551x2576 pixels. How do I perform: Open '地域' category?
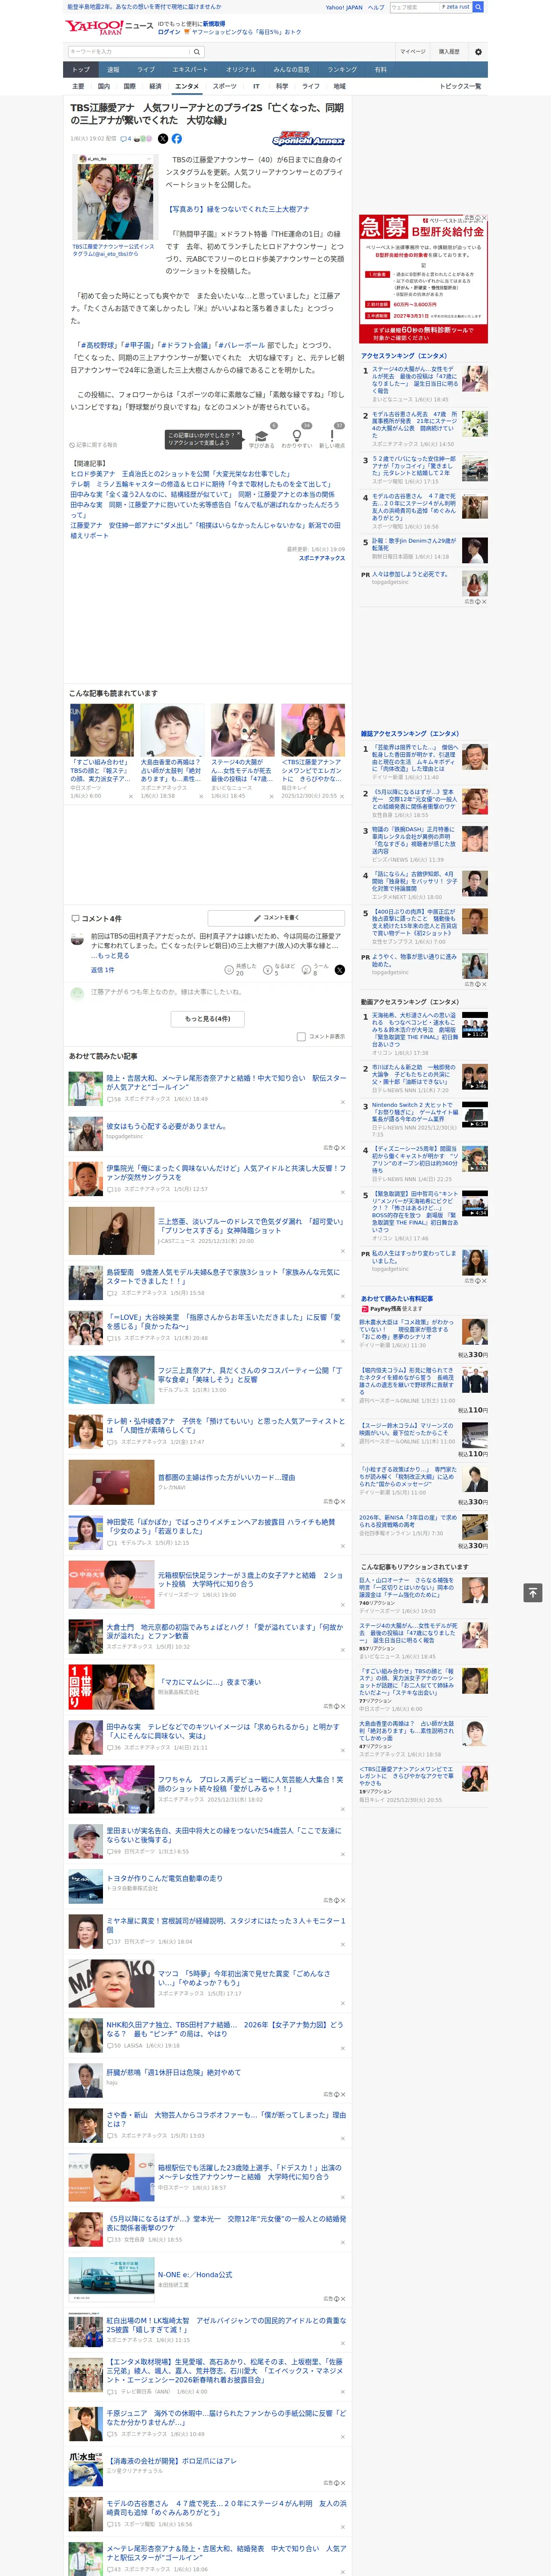point(339,86)
